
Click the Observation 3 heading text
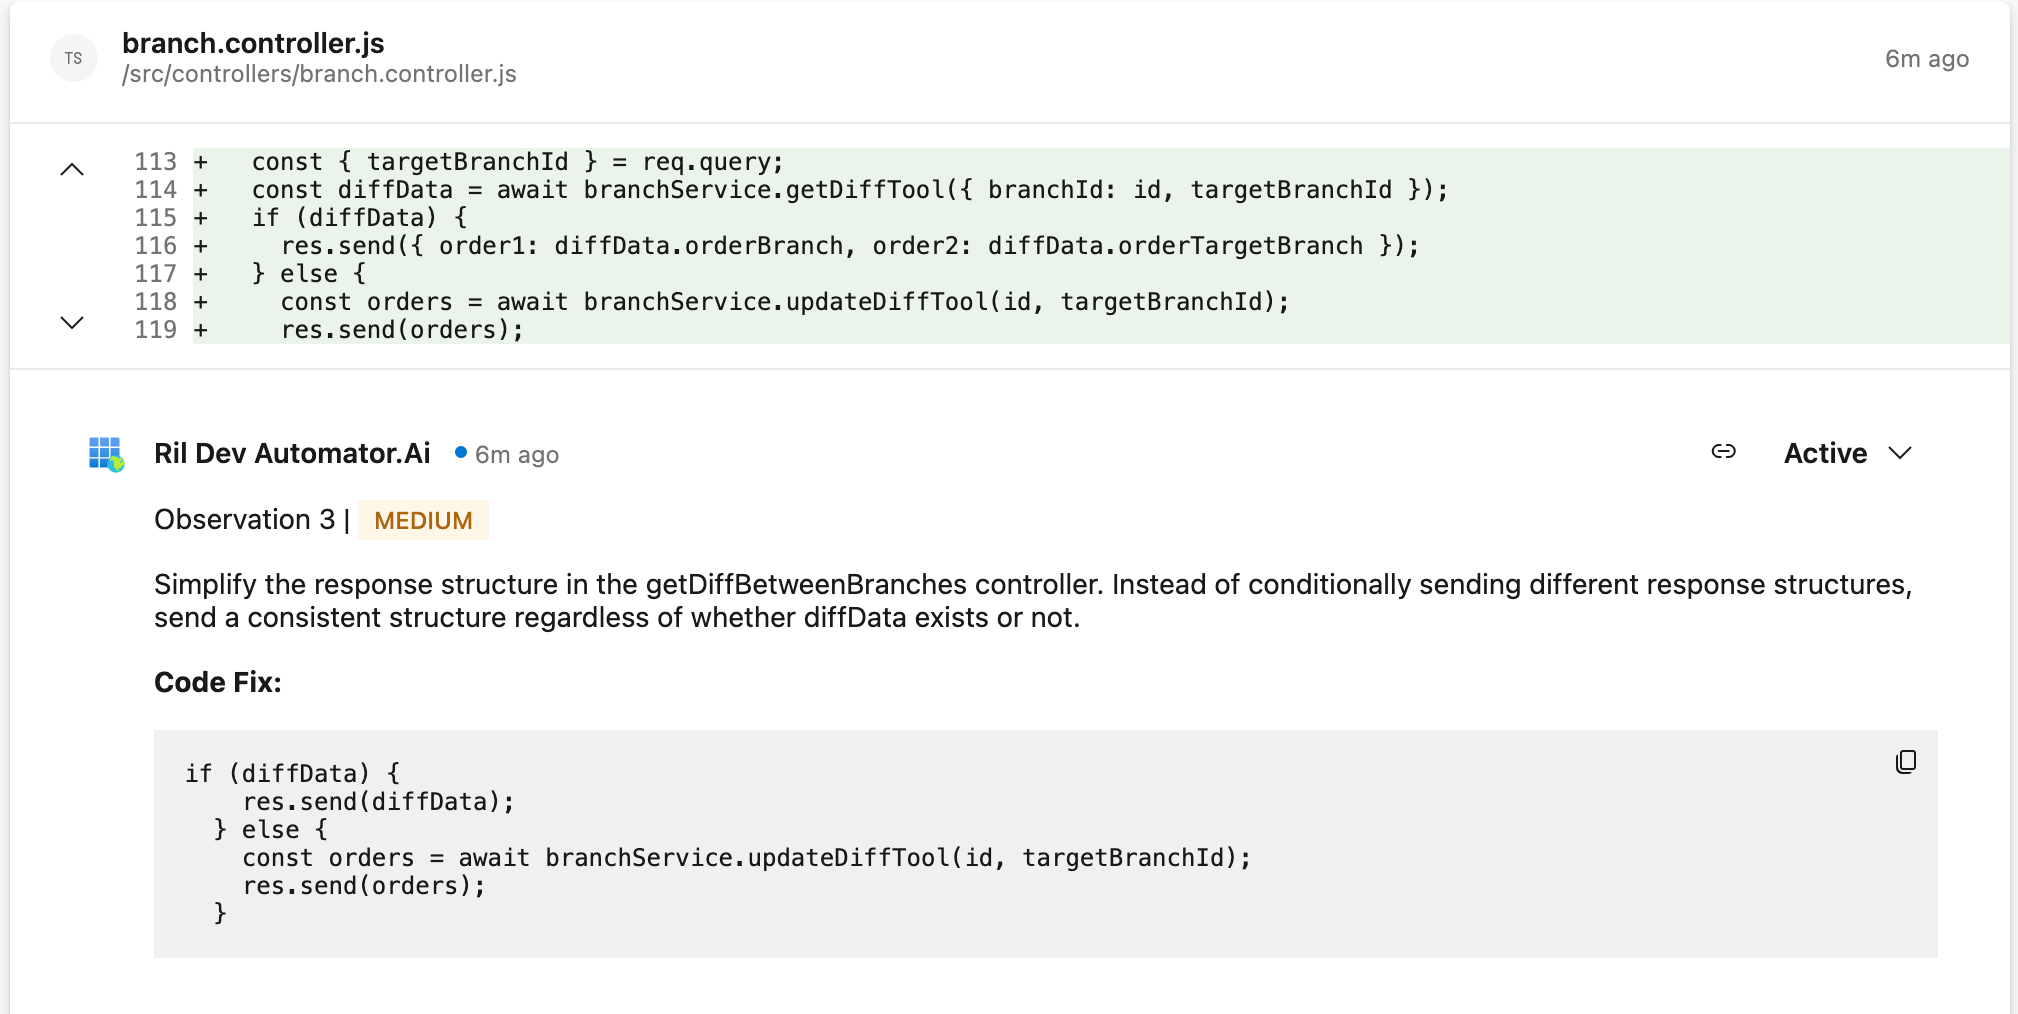coord(244,520)
